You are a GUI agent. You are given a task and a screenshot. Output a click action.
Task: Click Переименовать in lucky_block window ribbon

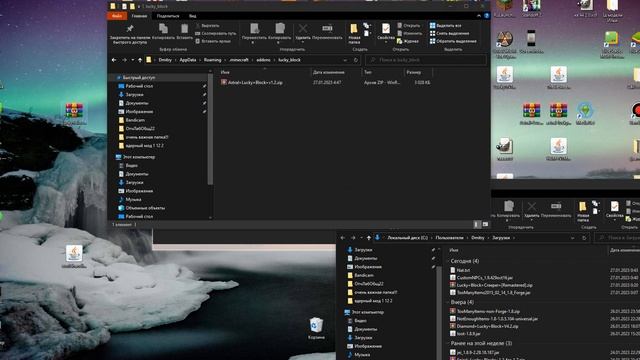coord(327,32)
